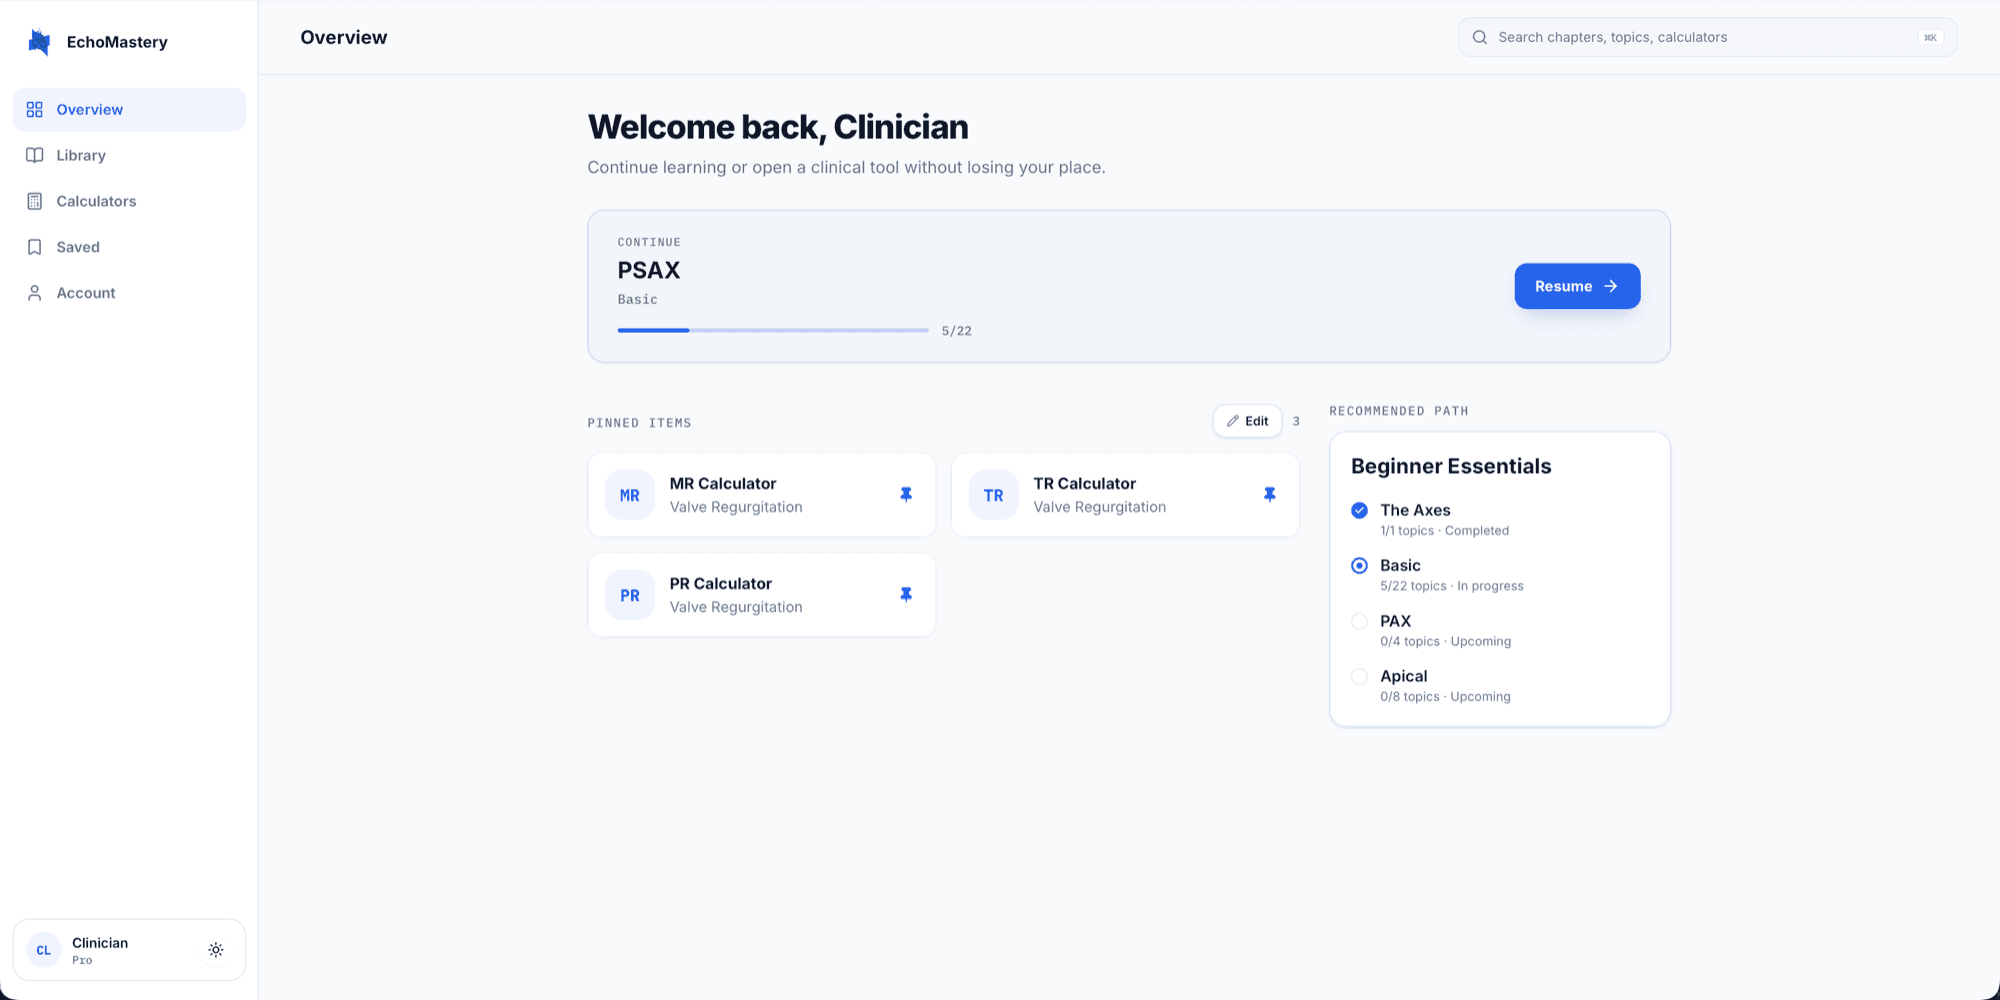Screen dimensions: 2000x1000
Task: Click the Beginner Essentials heading
Action: pyautogui.click(x=1451, y=466)
